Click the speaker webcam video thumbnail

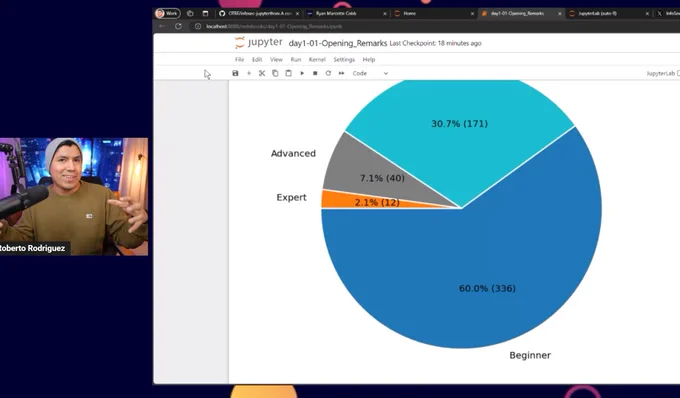click(74, 196)
